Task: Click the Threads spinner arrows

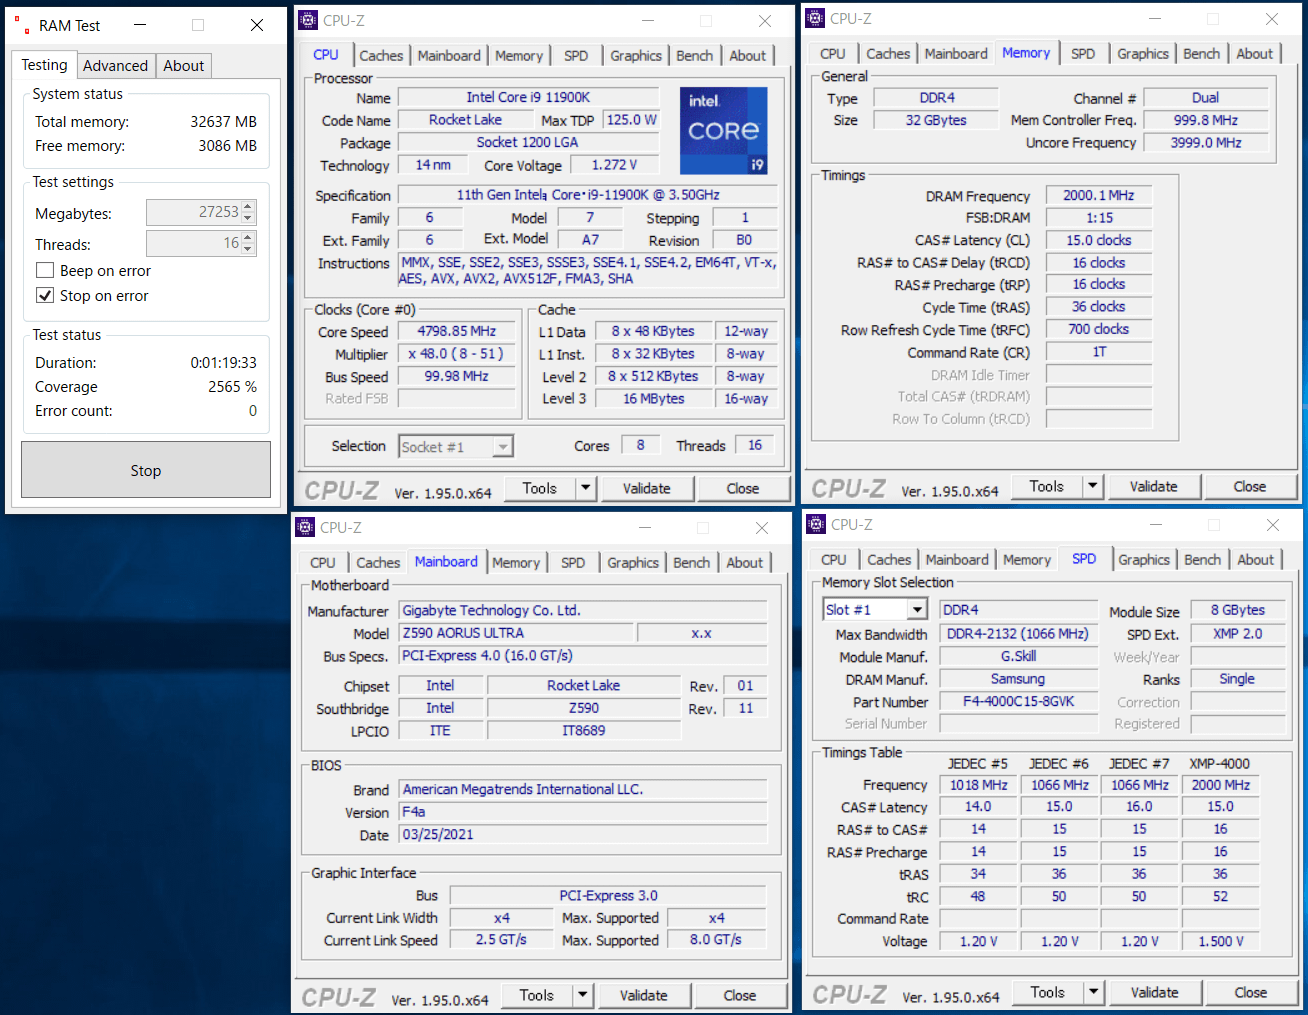Action: [249, 243]
